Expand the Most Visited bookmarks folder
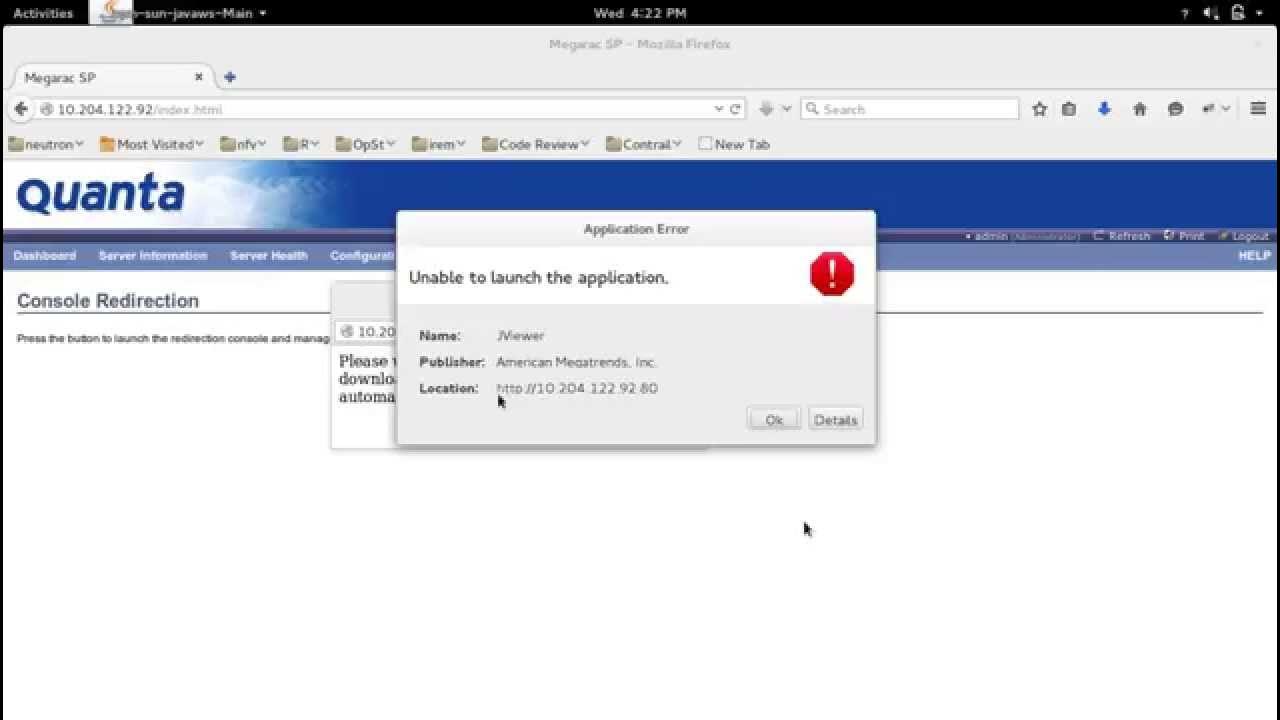Screen dimensions: 1280x720 click(x=152, y=144)
